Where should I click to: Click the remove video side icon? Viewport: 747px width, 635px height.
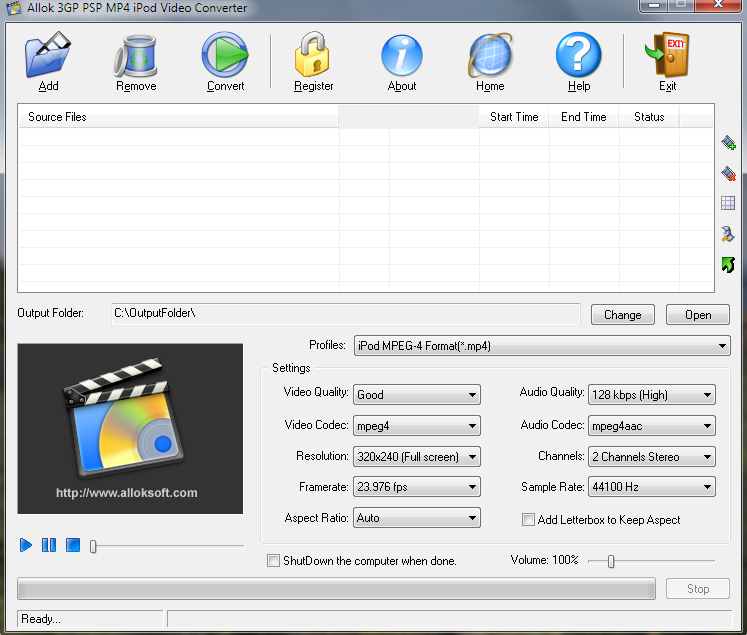[x=728, y=173]
